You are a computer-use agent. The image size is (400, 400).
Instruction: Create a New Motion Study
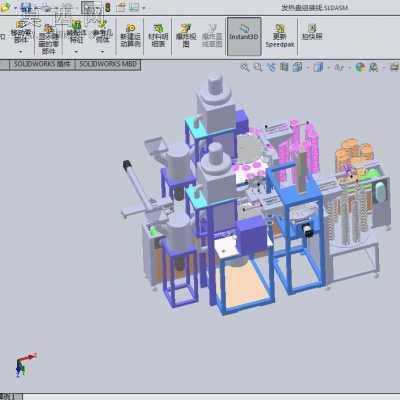[x=130, y=35]
